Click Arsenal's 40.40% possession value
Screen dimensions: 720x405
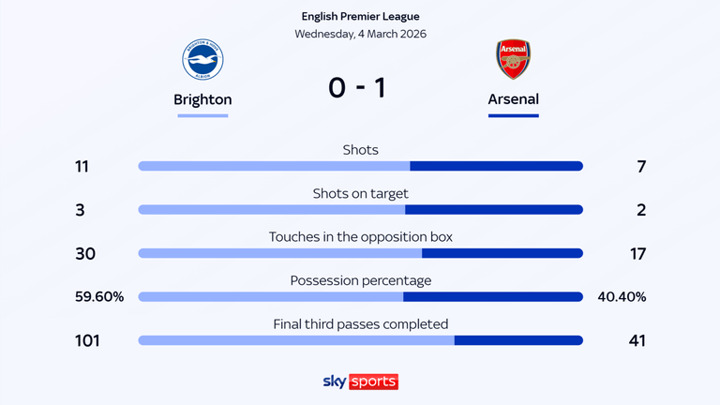click(622, 297)
